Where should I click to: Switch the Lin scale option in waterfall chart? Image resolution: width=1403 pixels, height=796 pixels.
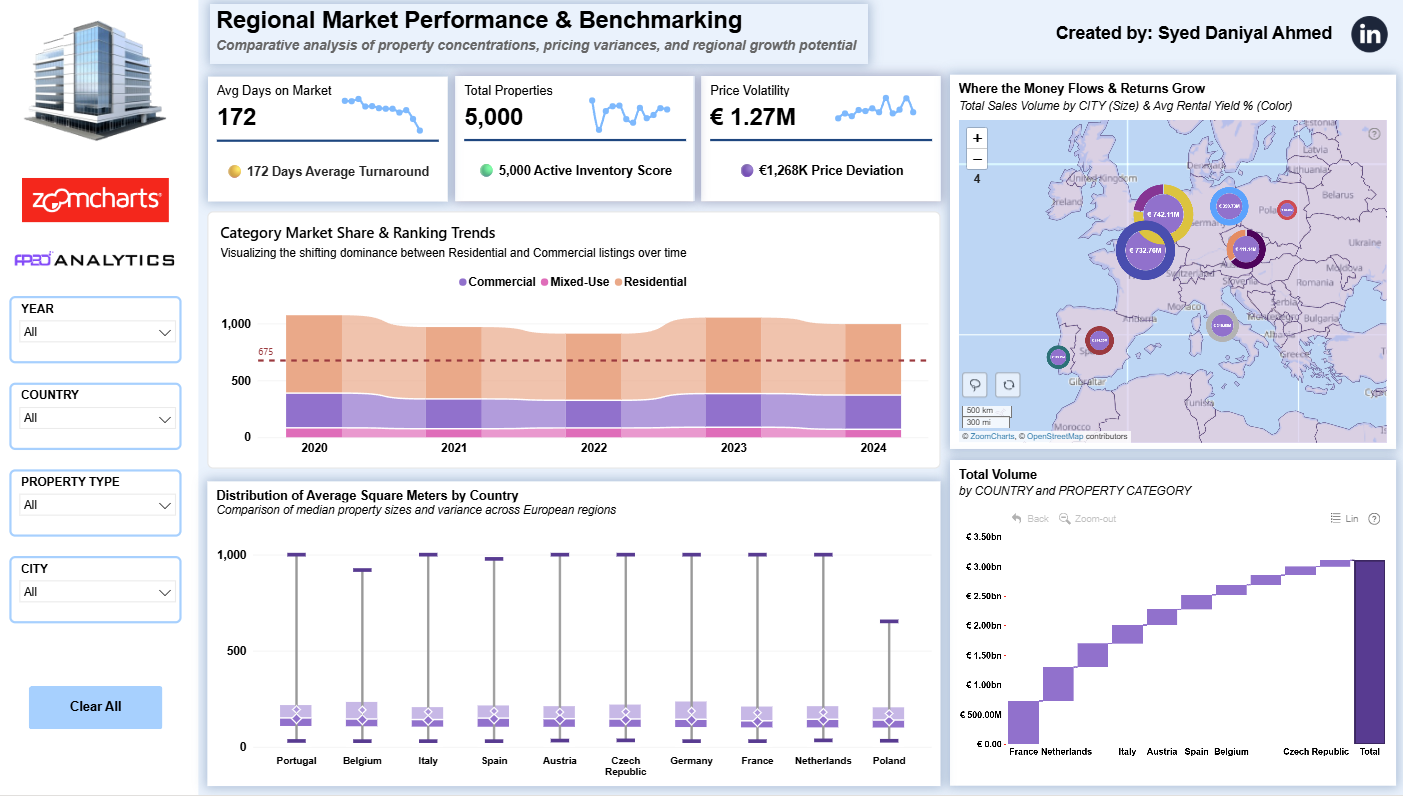(1344, 519)
